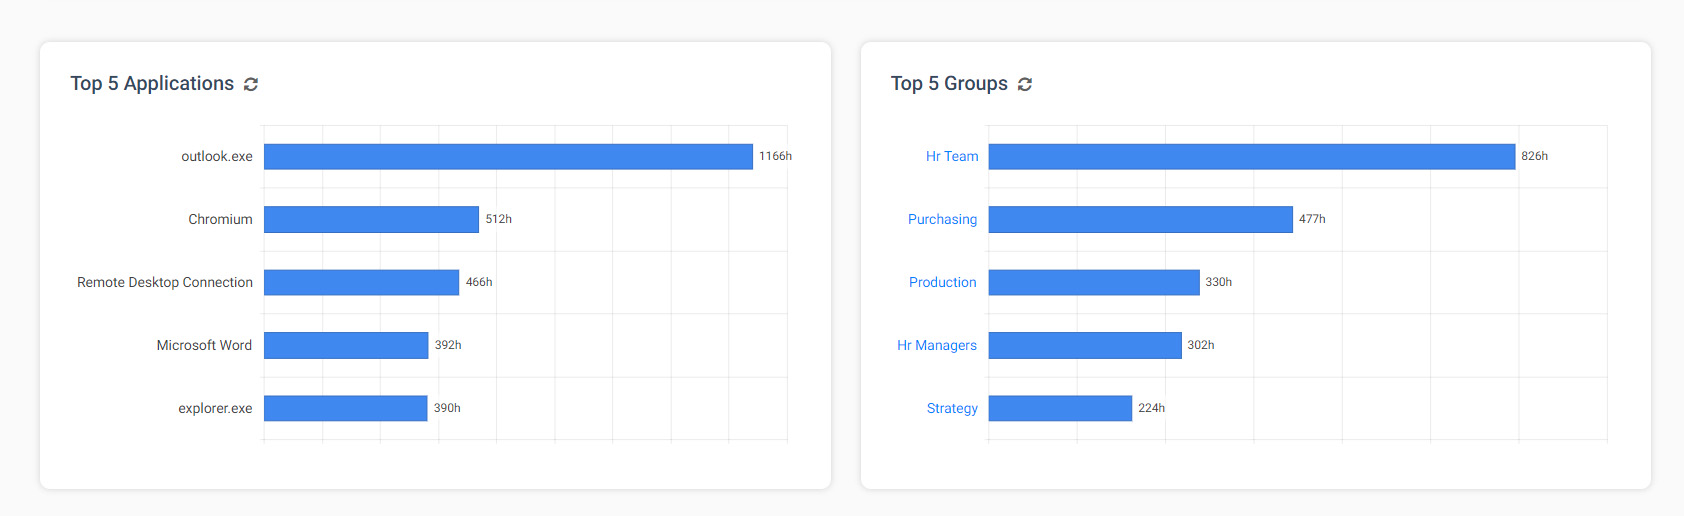The image size is (1684, 516).
Task: Select the Hr Managers 302h bar
Action: click(x=1085, y=345)
